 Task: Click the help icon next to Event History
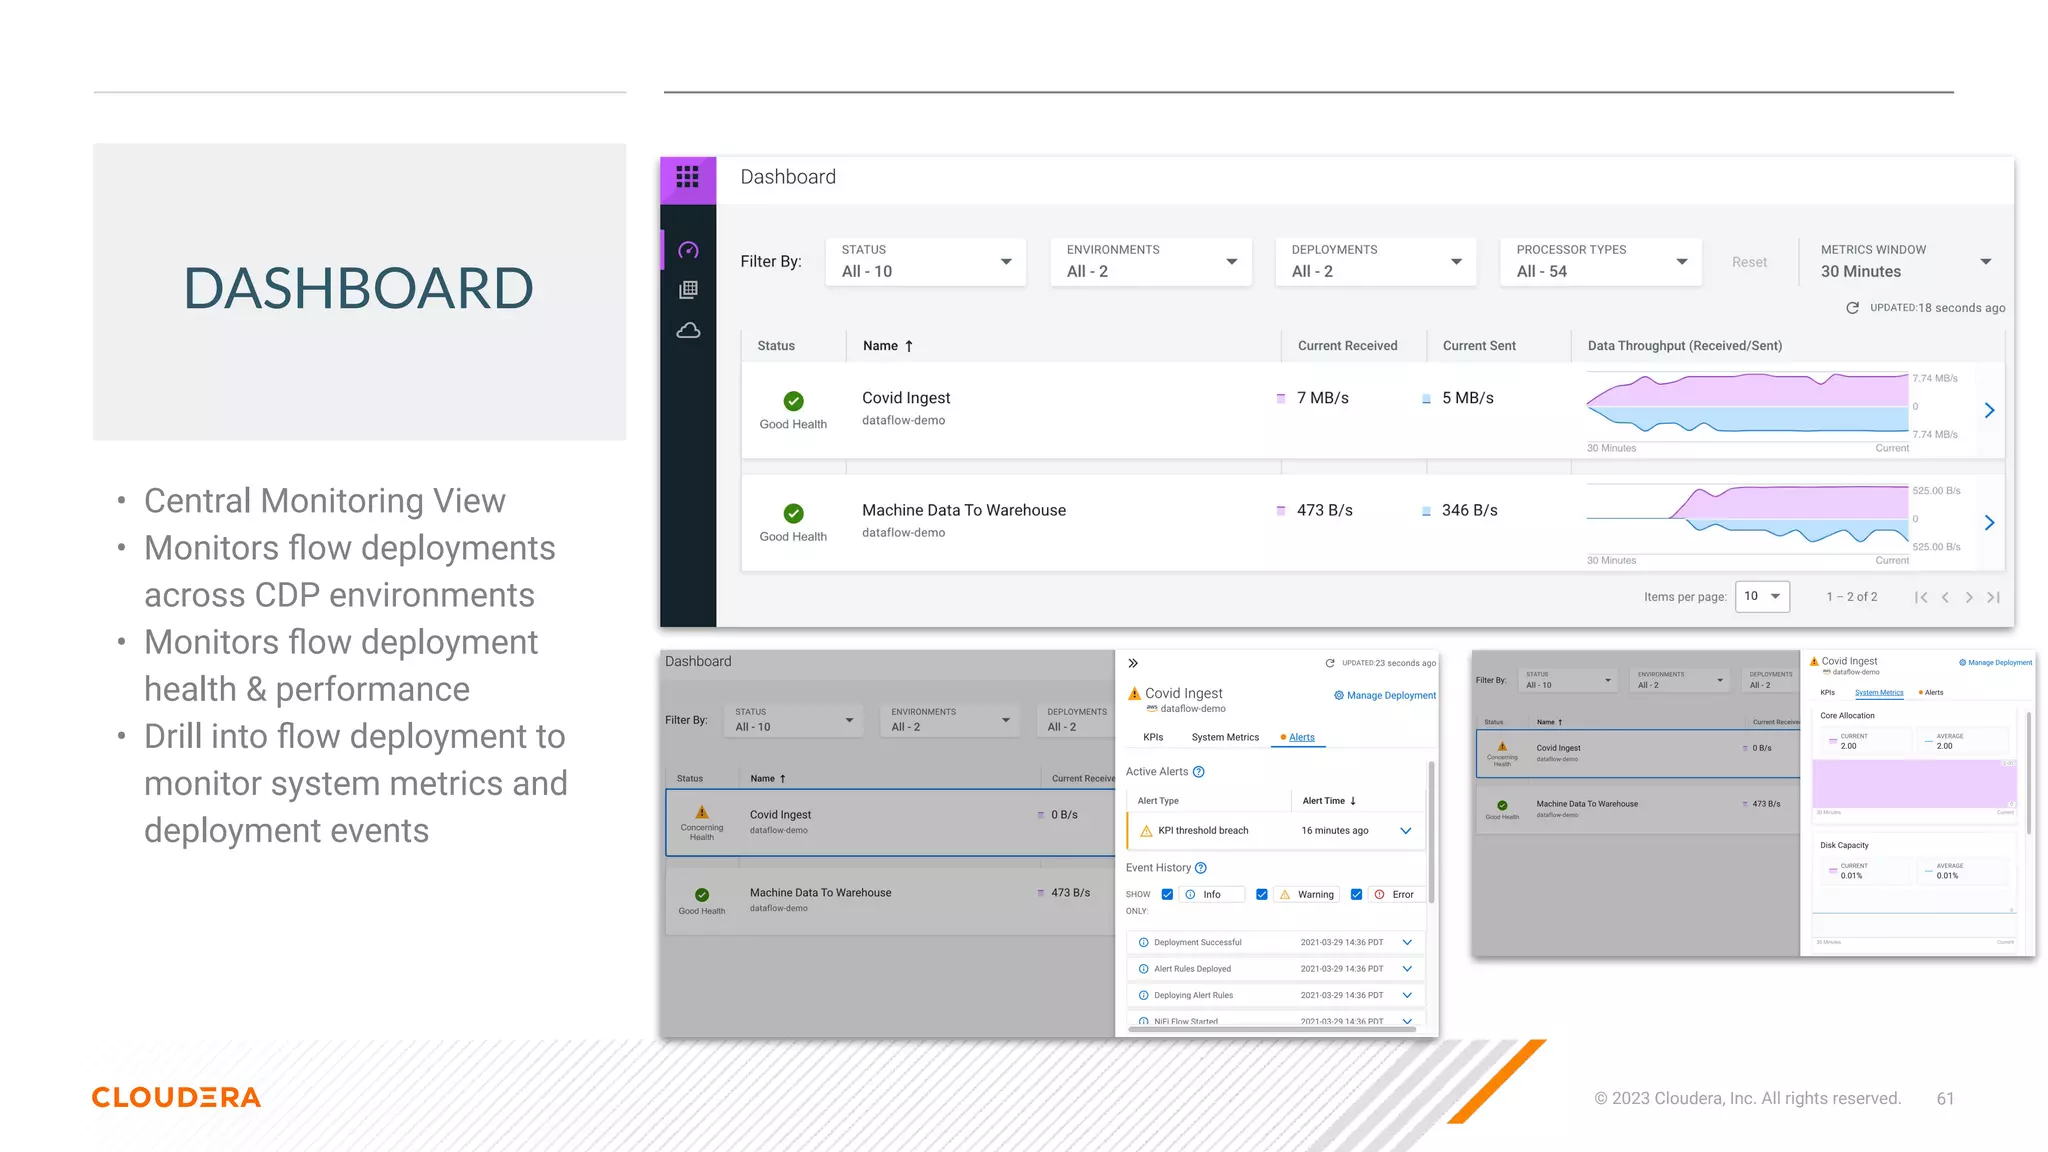coord(1201,868)
